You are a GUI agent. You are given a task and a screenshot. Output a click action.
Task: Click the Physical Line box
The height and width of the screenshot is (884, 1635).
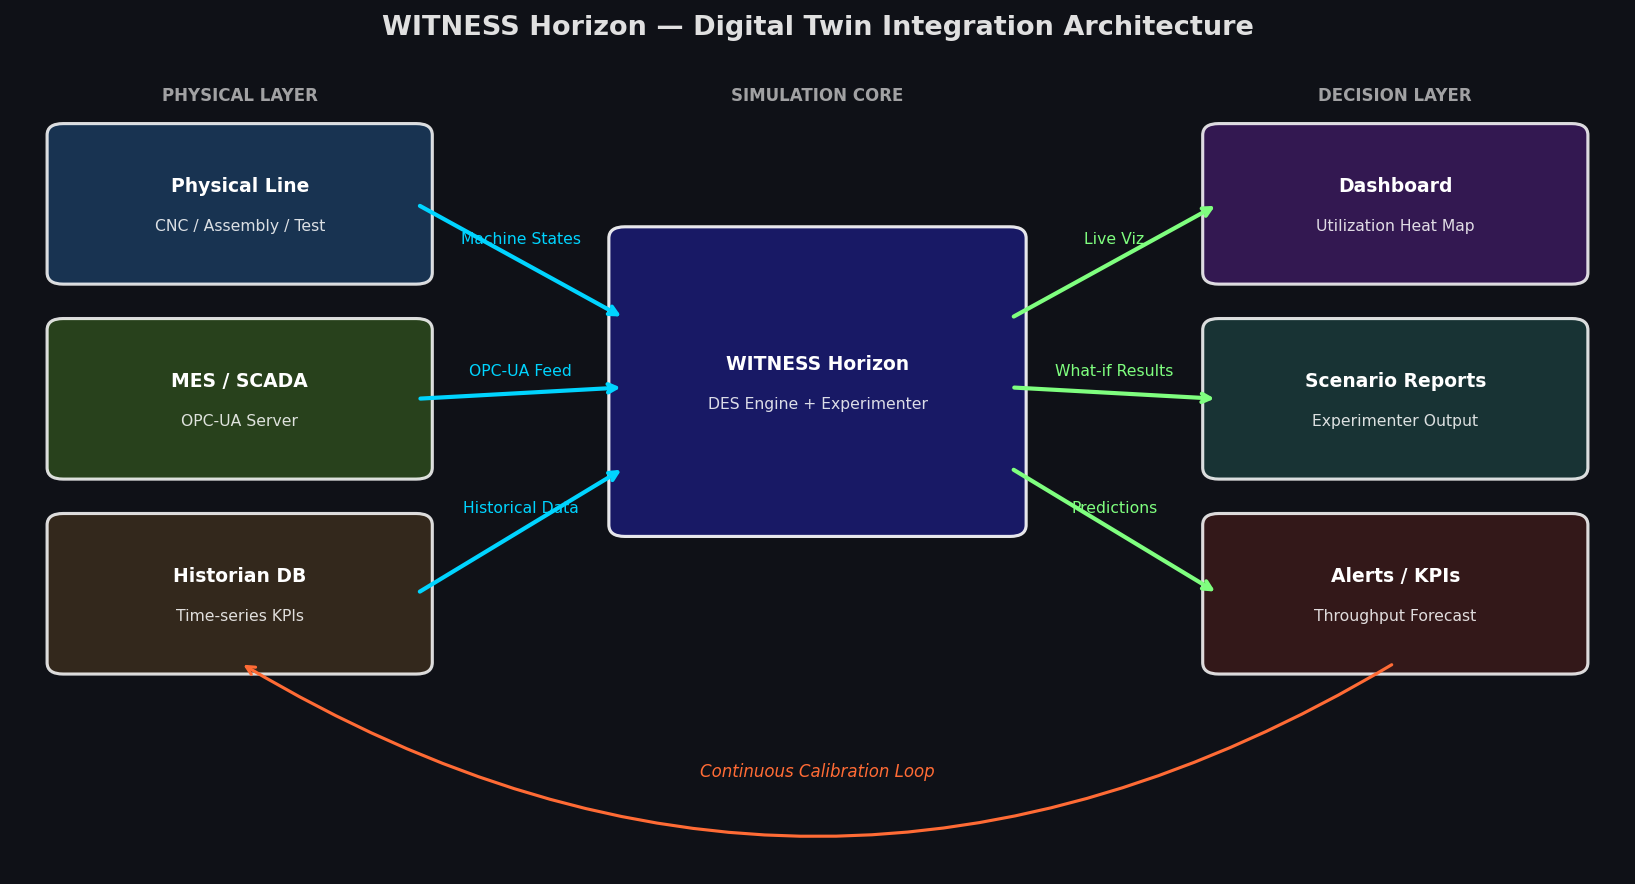click(x=240, y=204)
